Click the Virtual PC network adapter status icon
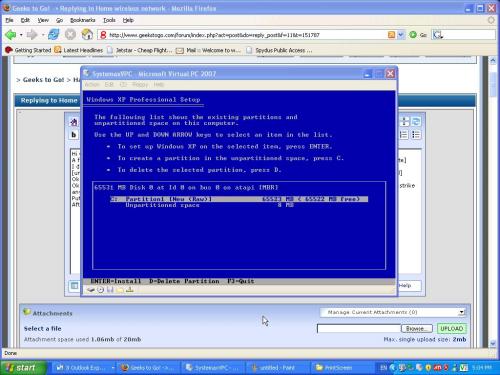500x375 pixels. pyautogui.click(x=130, y=290)
